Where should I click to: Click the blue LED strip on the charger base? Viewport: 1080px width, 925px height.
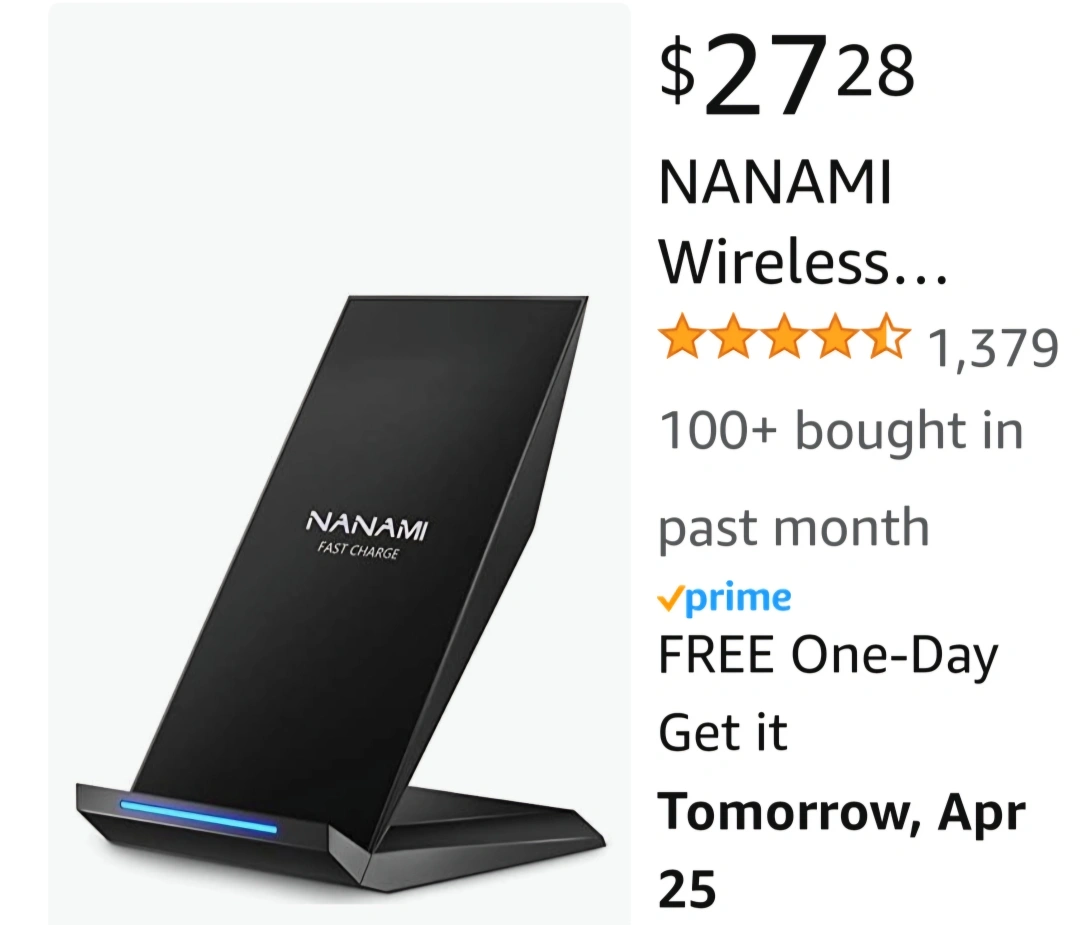tap(198, 817)
